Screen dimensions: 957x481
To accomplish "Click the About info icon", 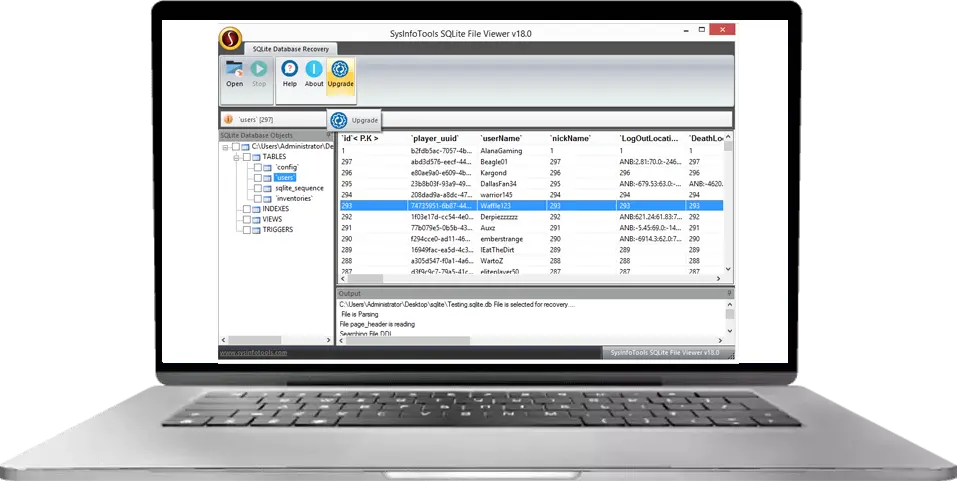I will coord(314,70).
